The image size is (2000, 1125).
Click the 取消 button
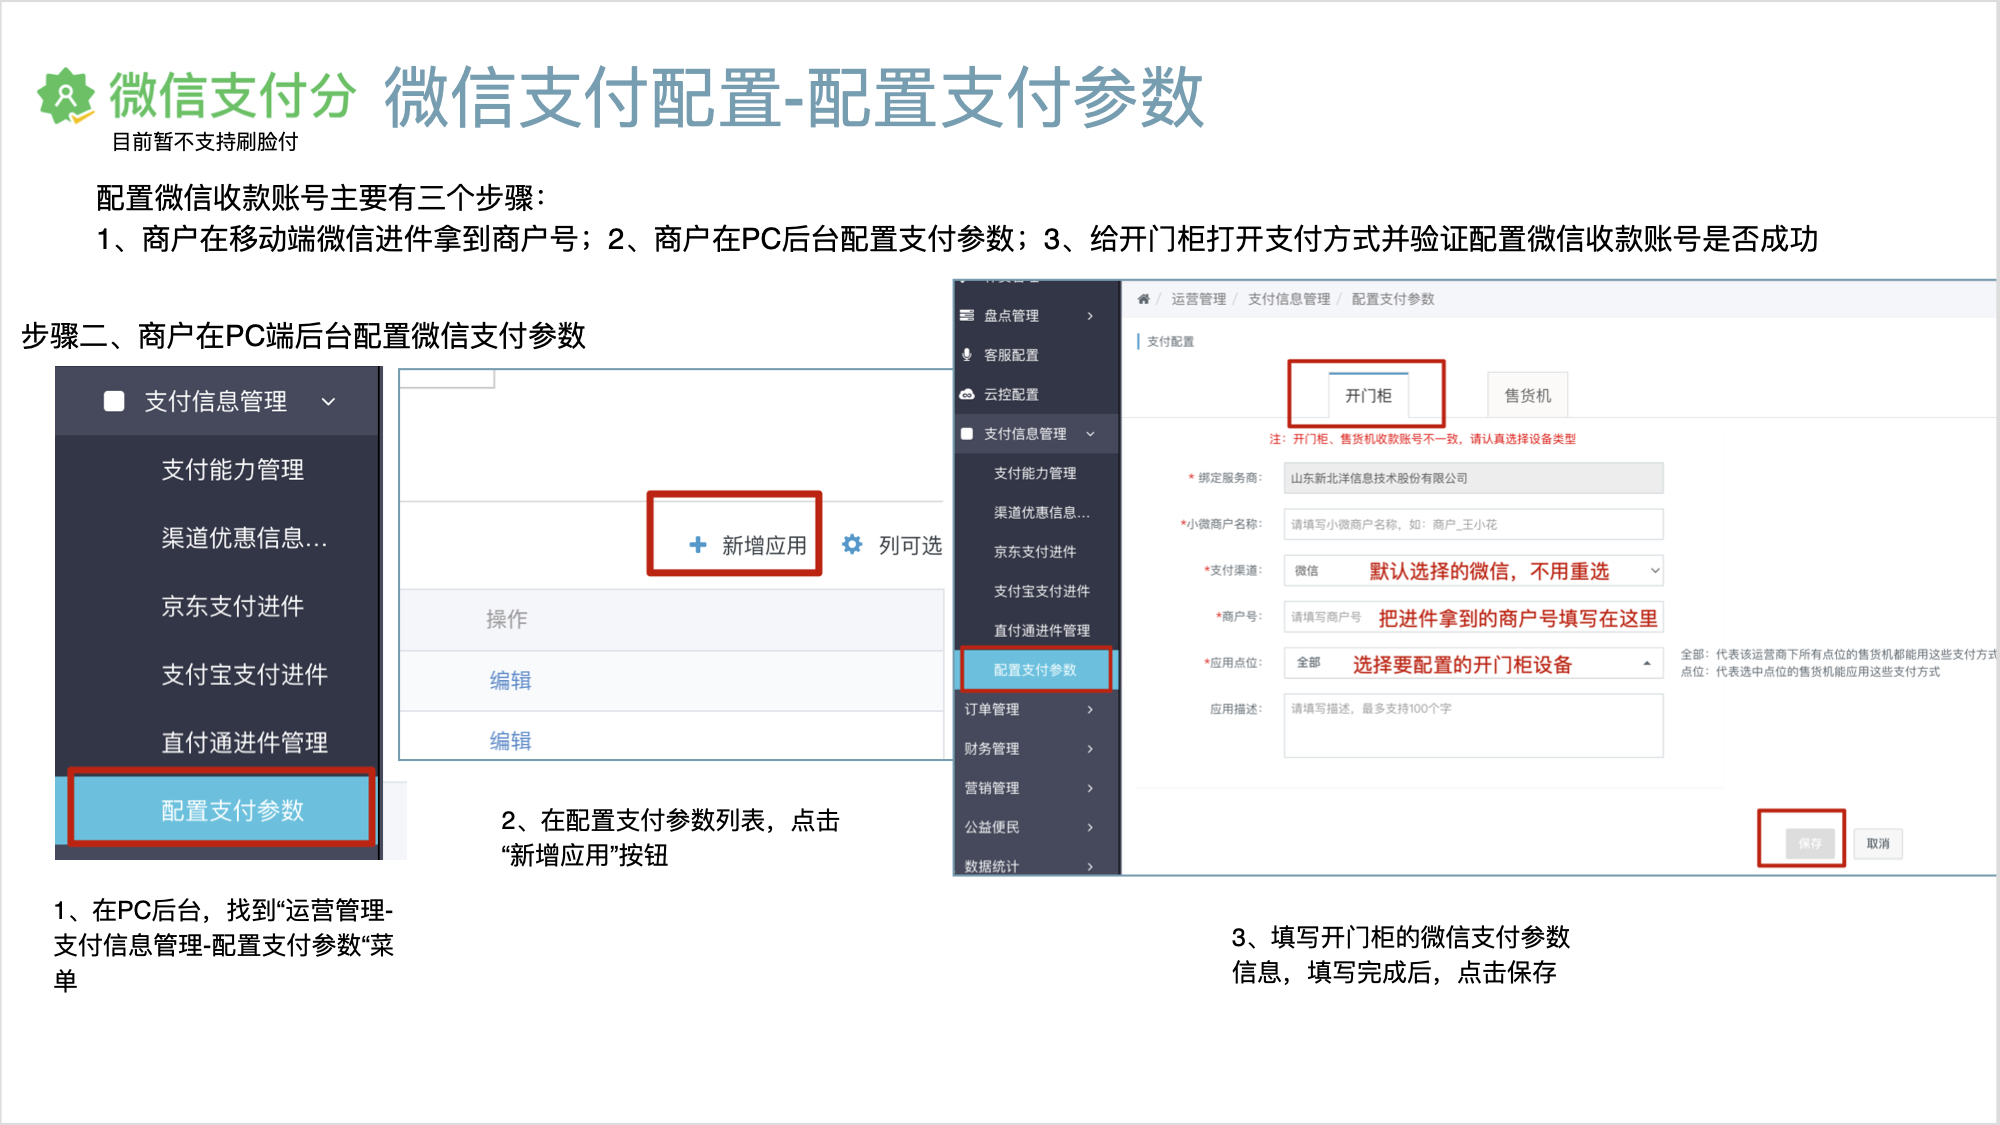(1878, 843)
